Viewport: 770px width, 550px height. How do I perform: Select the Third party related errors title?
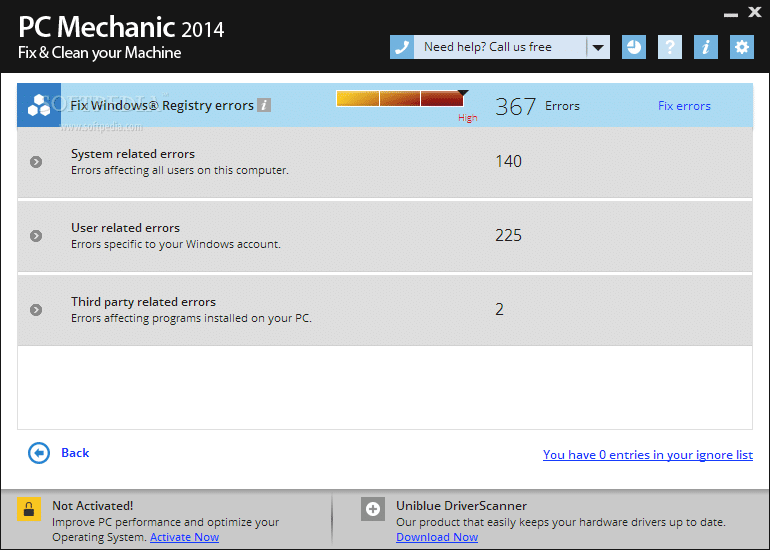tap(143, 302)
